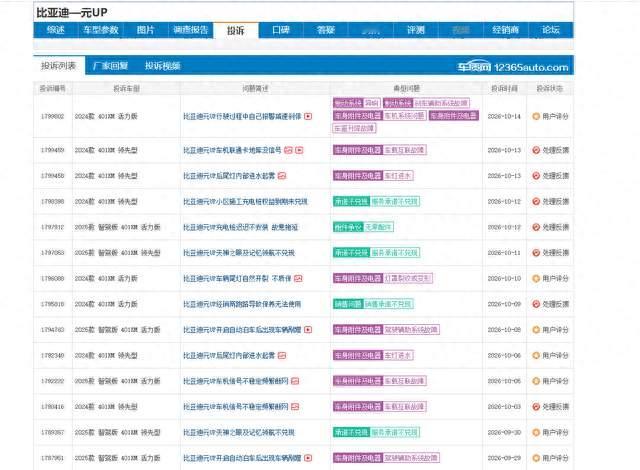This screenshot has width=640, height=470.
Task: Click the 投诉时间 column header
Action: tap(504, 89)
